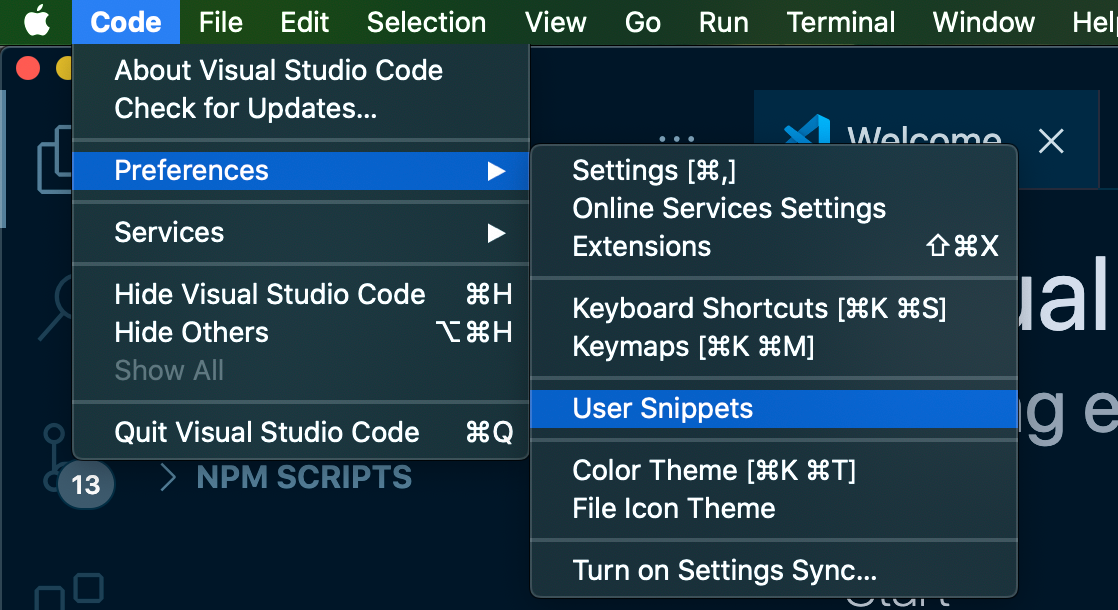1118x610 pixels.
Task: Open the Extensions squares icon in activity bar
Action: pos(69,591)
